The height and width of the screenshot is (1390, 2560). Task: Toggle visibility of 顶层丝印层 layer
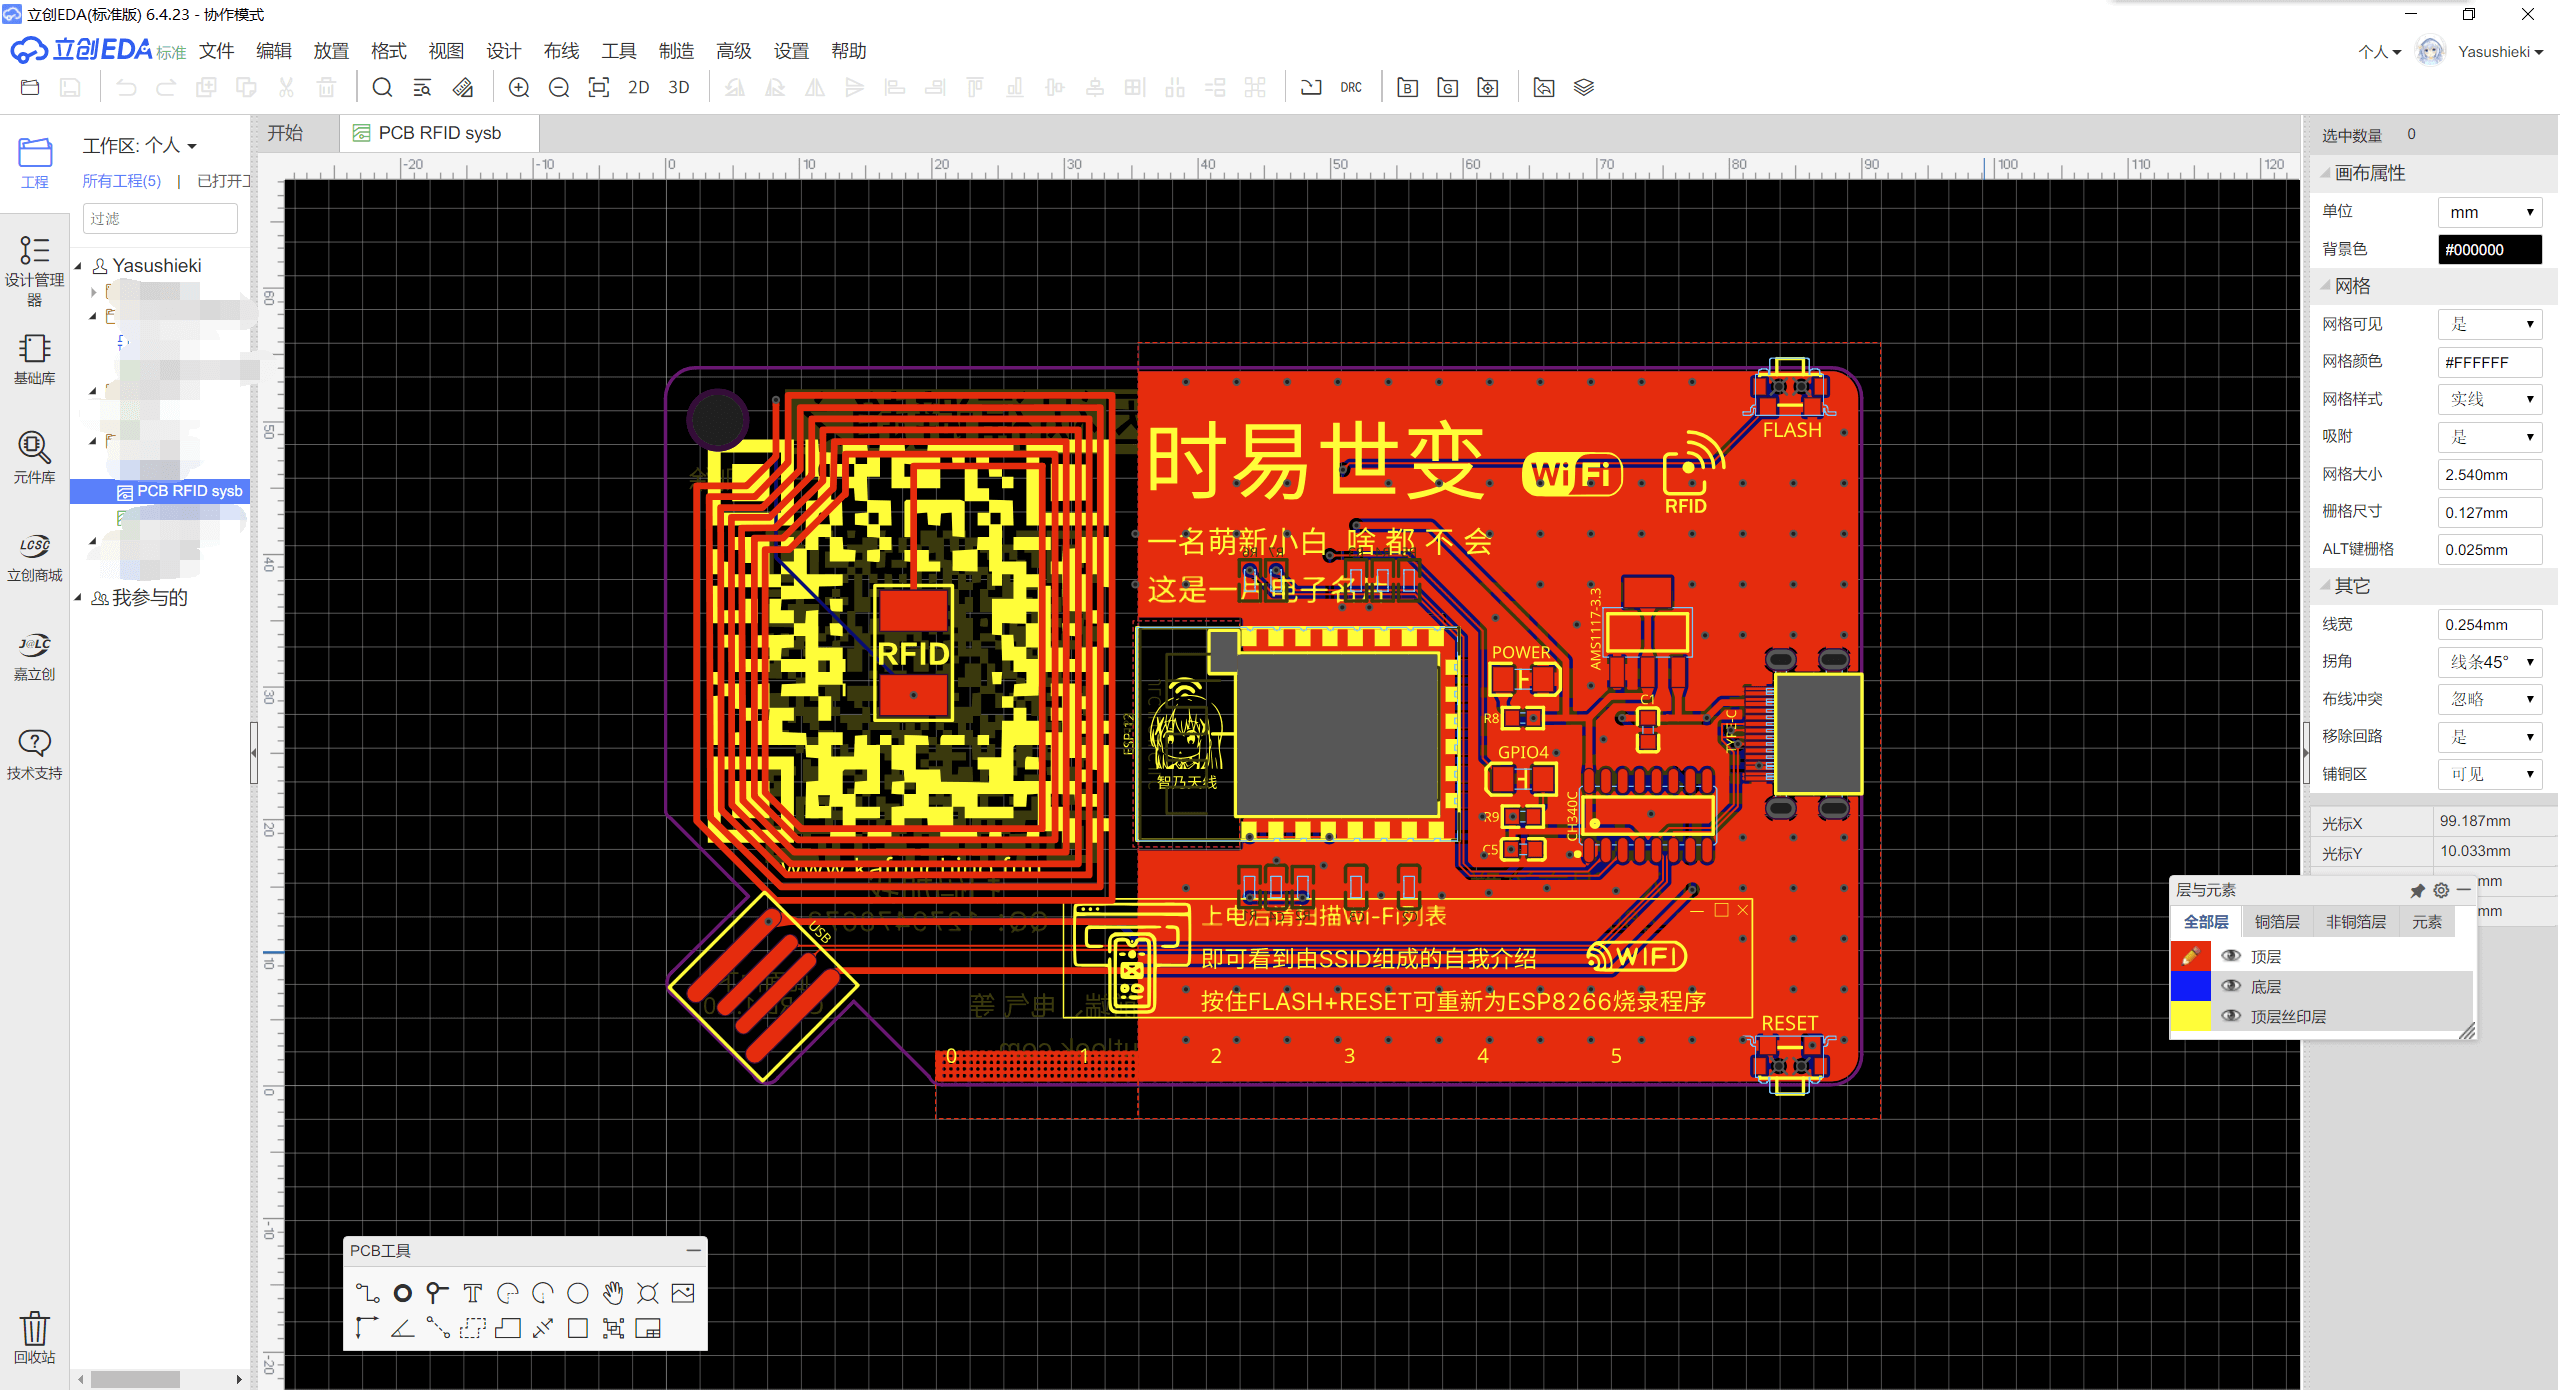point(2231,1016)
